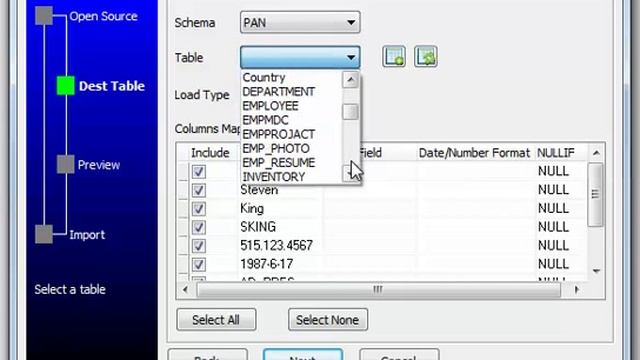Click the Date/Number Format column header
The height and width of the screenshot is (360, 640).
pos(474,153)
